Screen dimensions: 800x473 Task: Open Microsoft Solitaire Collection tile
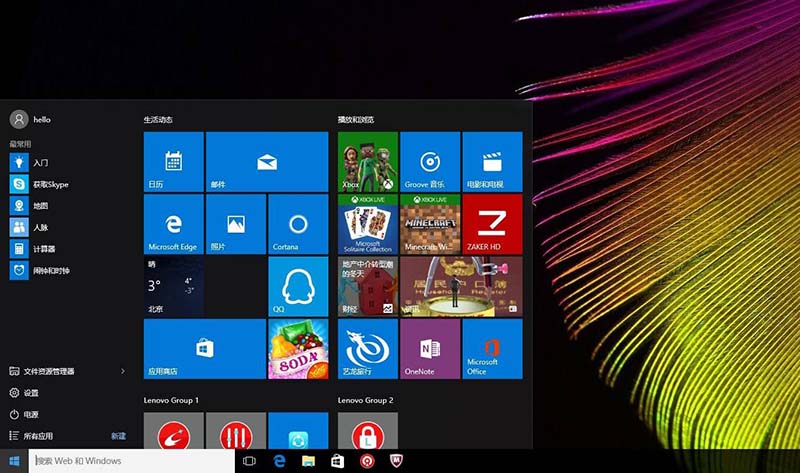368,224
